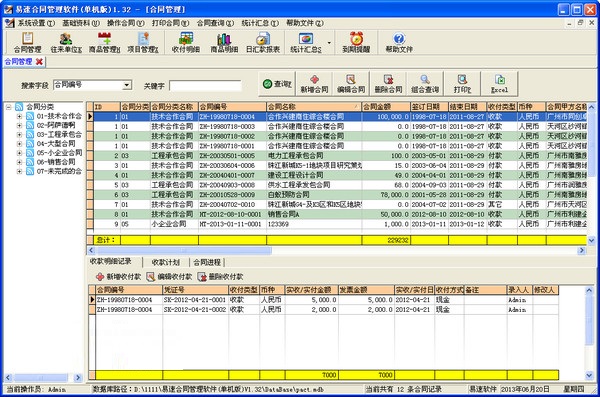Expand the 02 category tree node

point(19,125)
